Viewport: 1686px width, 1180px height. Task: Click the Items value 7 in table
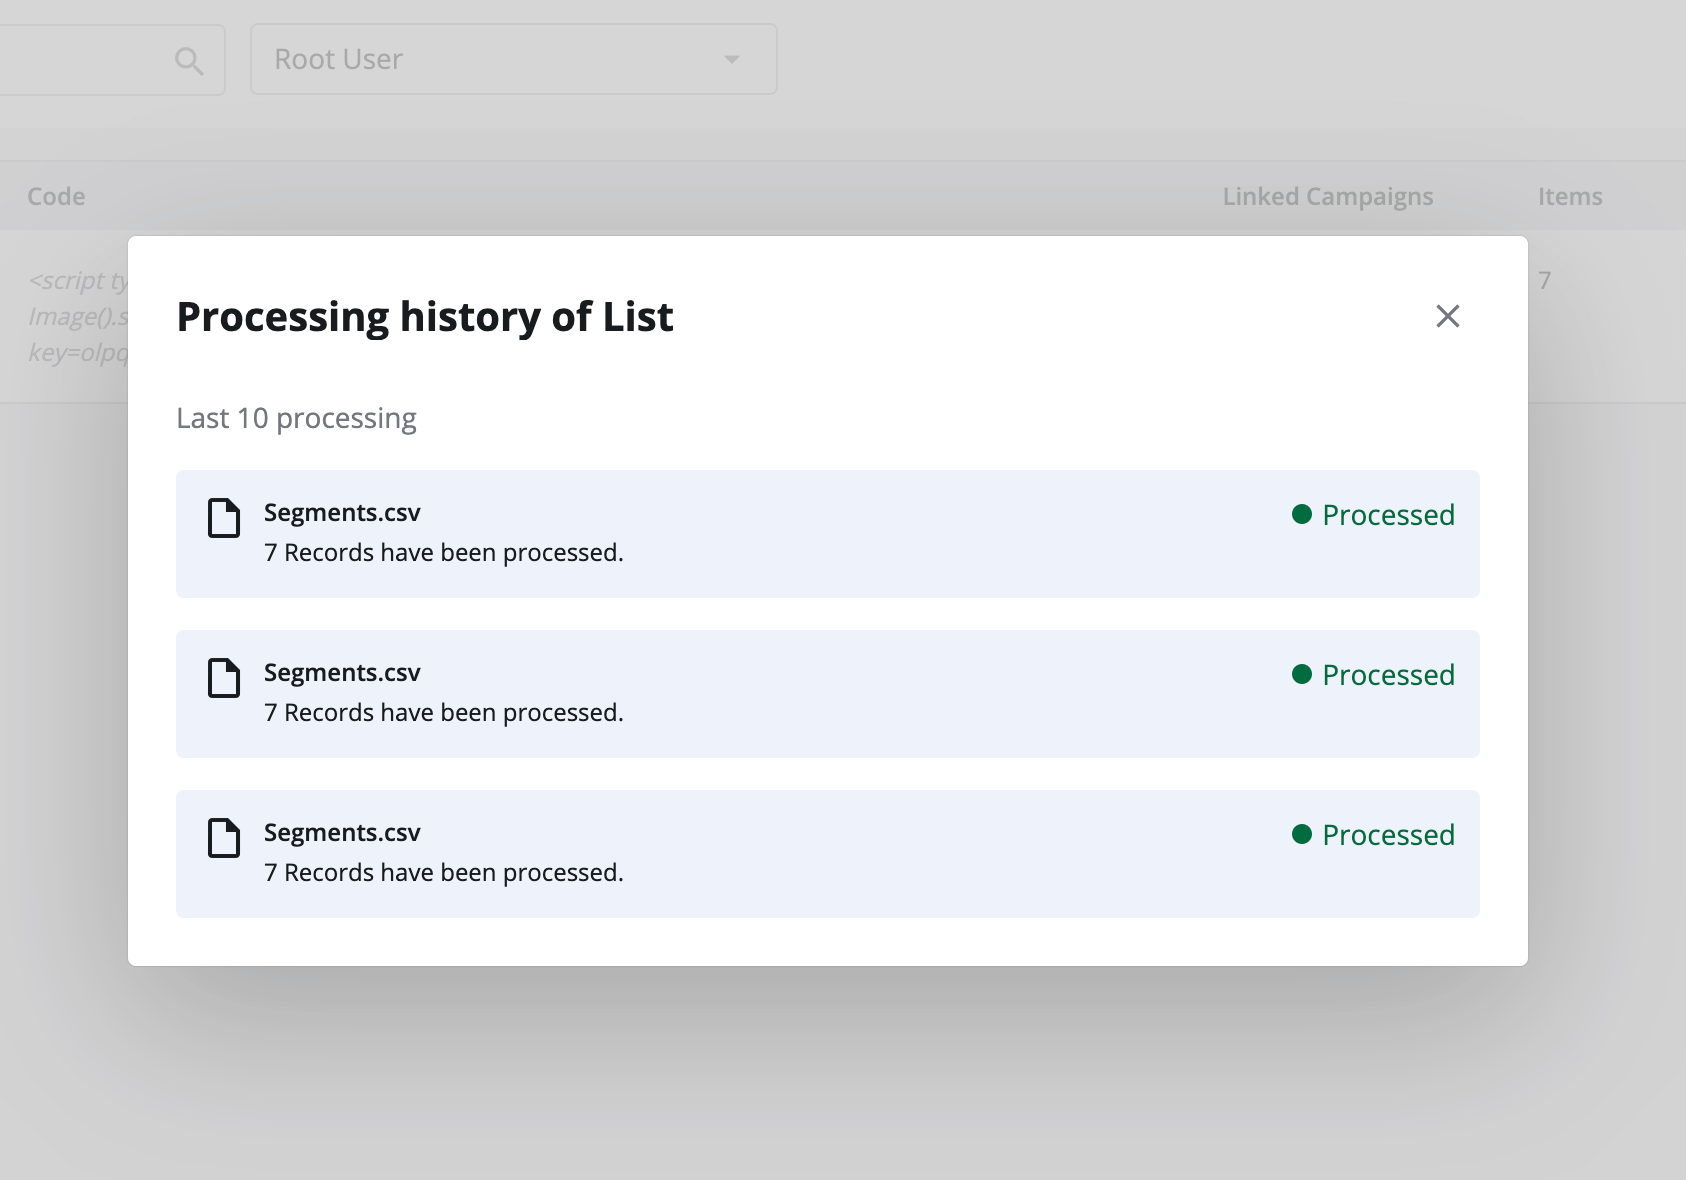pyautogui.click(x=1545, y=281)
